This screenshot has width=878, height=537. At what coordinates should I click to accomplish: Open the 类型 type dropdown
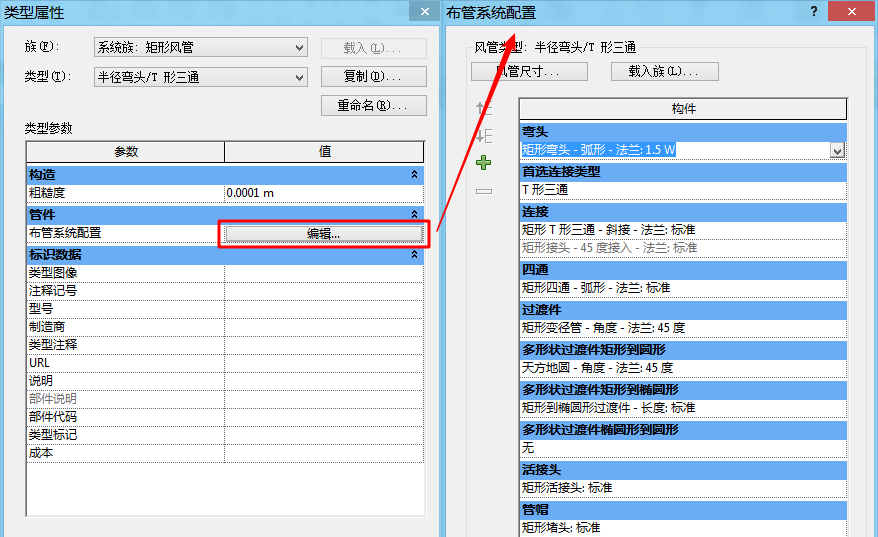click(x=200, y=77)
